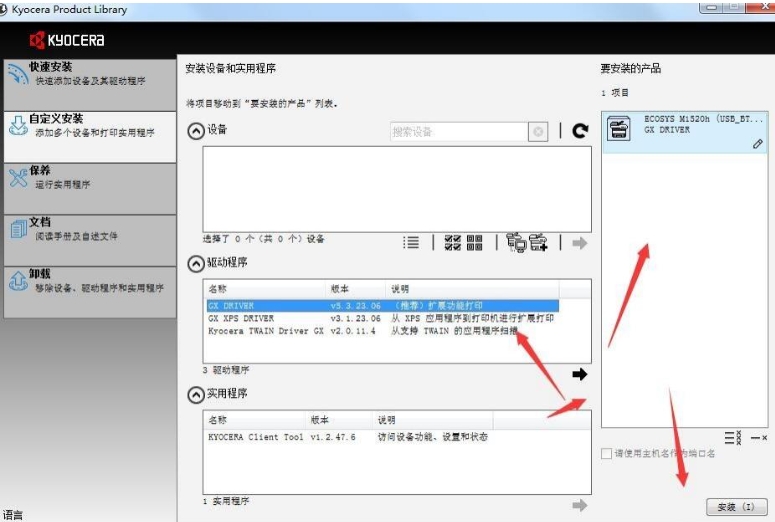The height and width of the screenshot is (522, 775).
Task: Click the 卸载 upload-arrow icon
Action: [18, 281]
